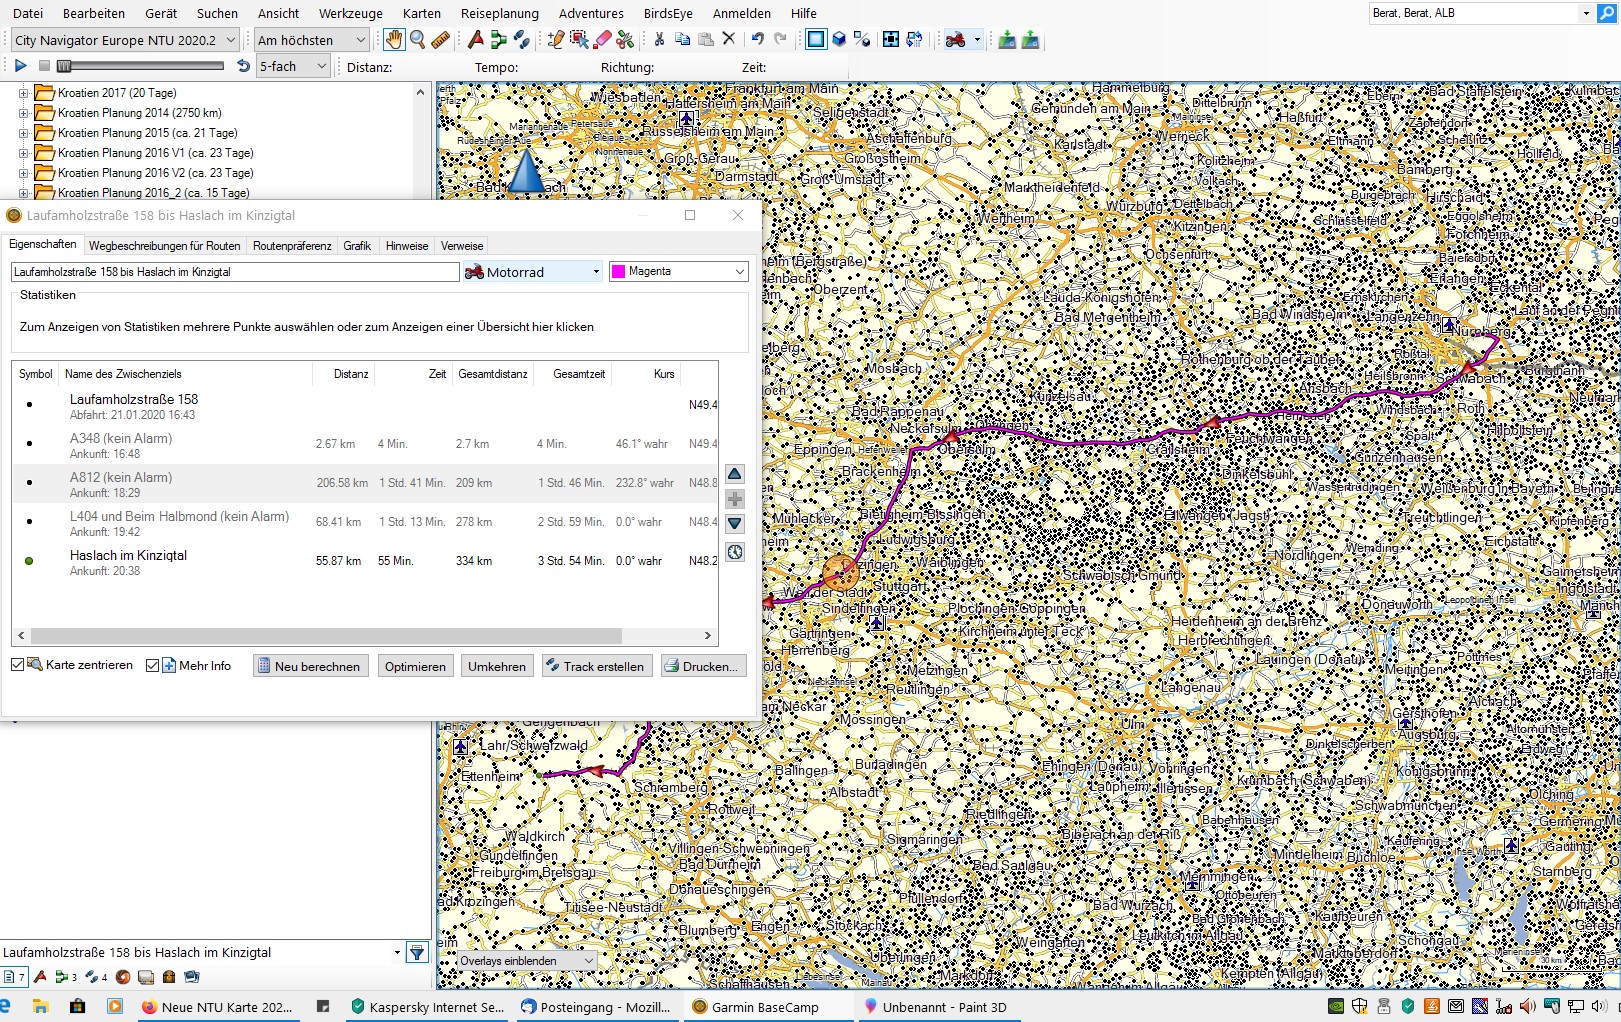Click the Optimieren button
This screenshot has height=1022, width=1621.
click(415, 666)
